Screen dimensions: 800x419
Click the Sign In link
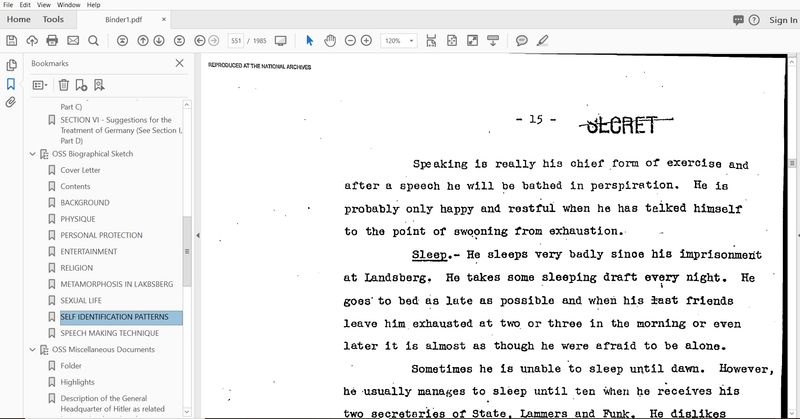(x=783, y=20)
